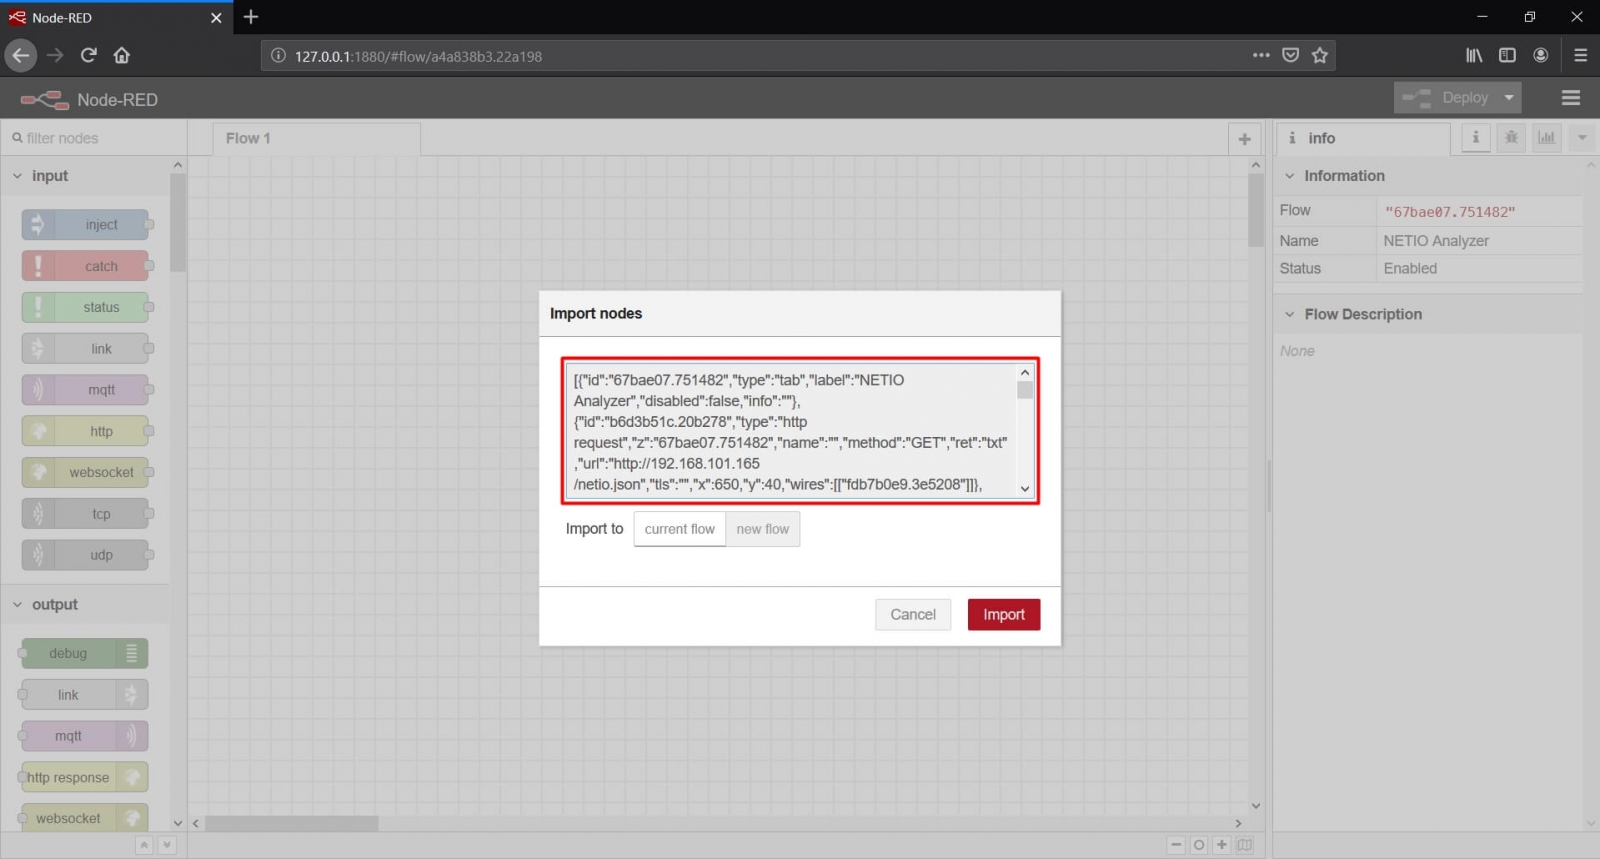This screenshot has width=1600, height=859.
Task: Zoom out the flow canvas
Action: click(1176, 845)
